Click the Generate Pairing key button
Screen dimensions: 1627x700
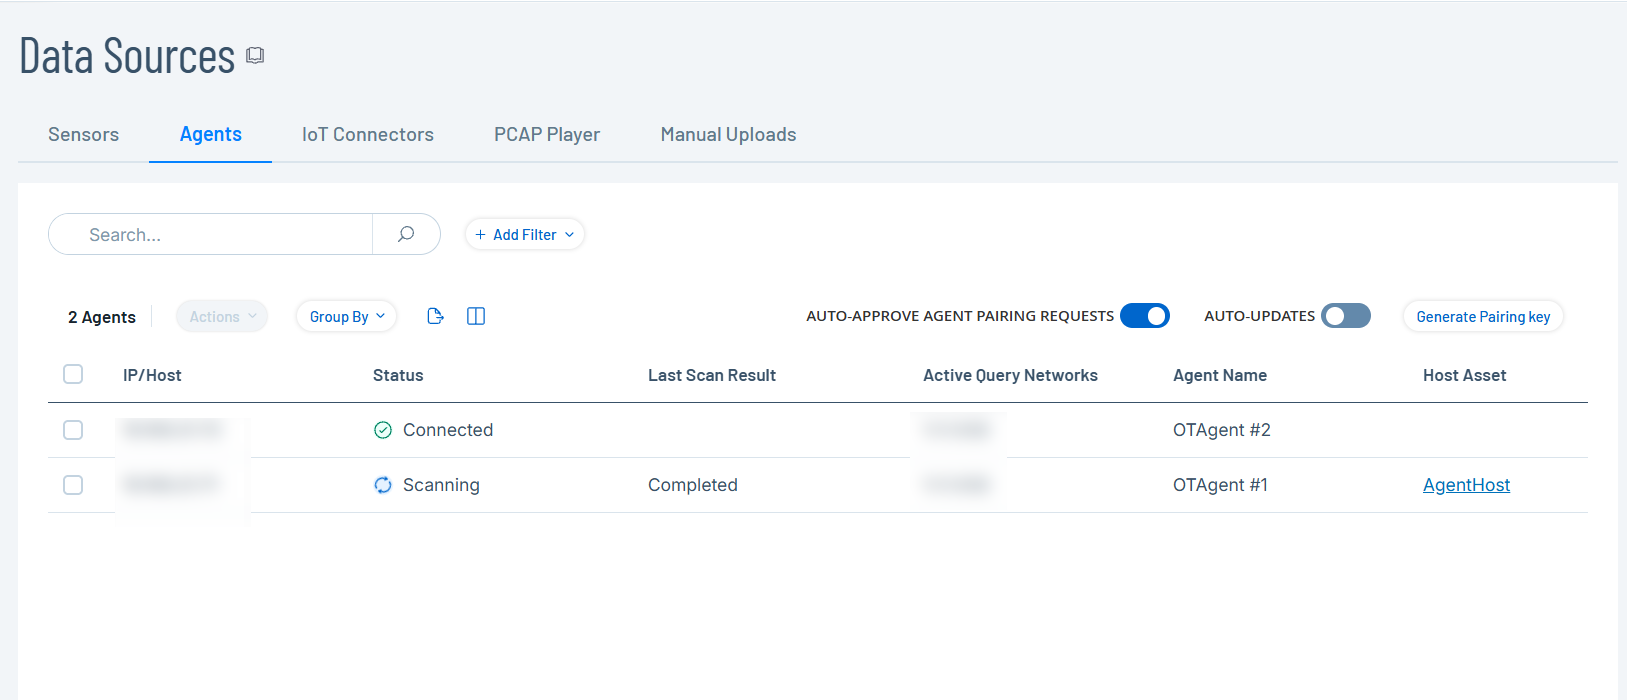1483,317
